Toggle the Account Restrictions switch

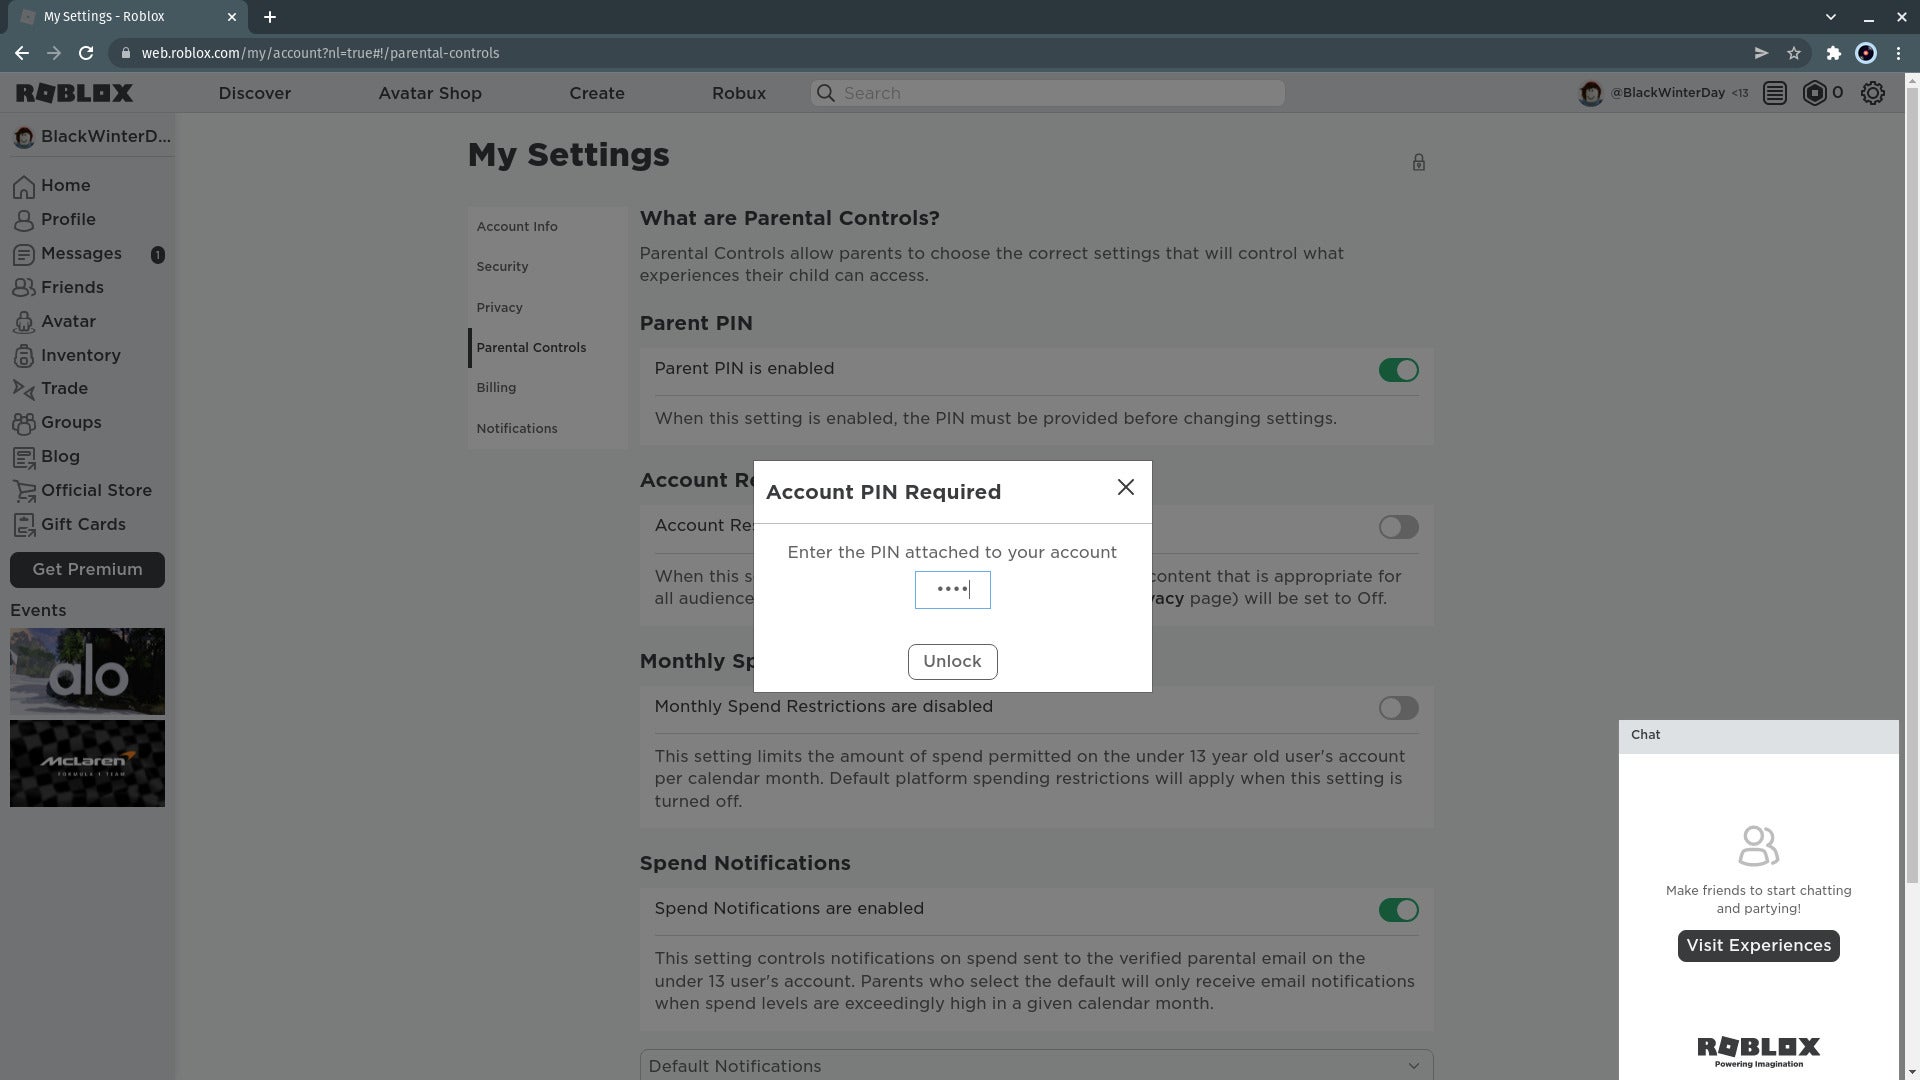click(x=1398, y=527)
